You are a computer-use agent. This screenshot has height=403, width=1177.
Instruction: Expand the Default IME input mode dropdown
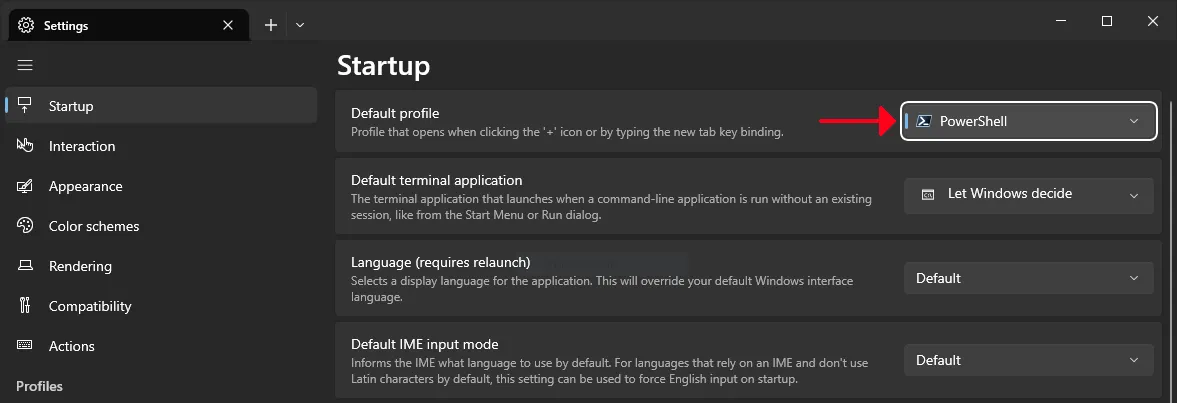point(1028,360)
